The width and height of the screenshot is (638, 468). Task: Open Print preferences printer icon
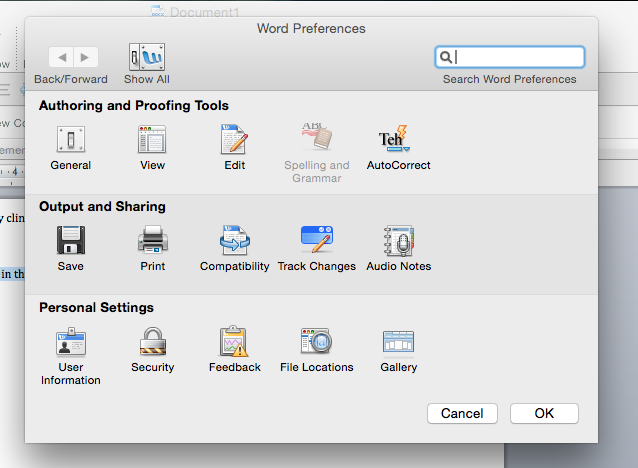pos(153,239)
